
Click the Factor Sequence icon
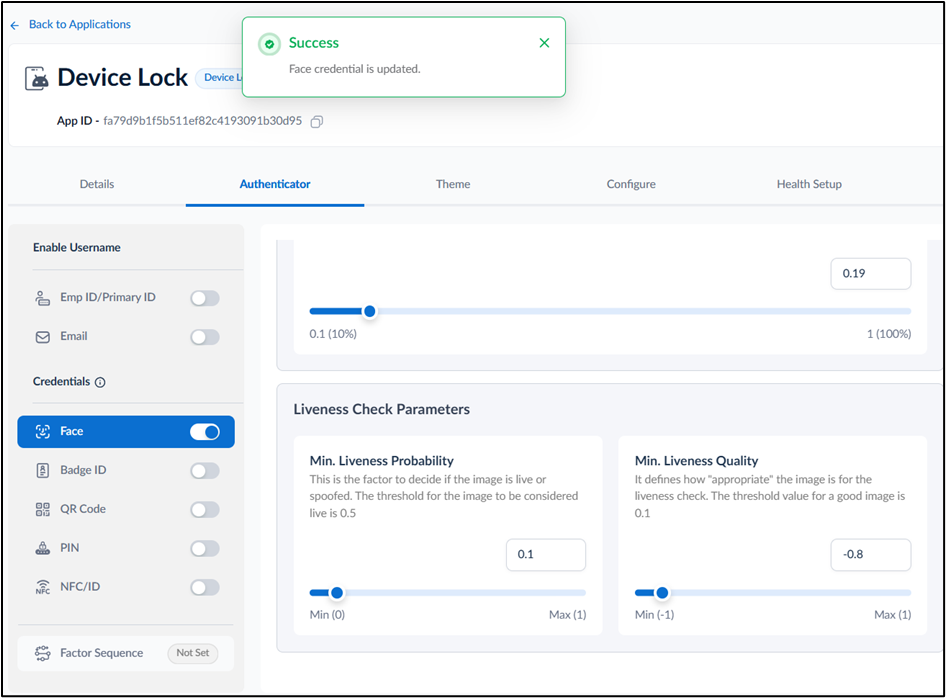(x=43, y=653)
